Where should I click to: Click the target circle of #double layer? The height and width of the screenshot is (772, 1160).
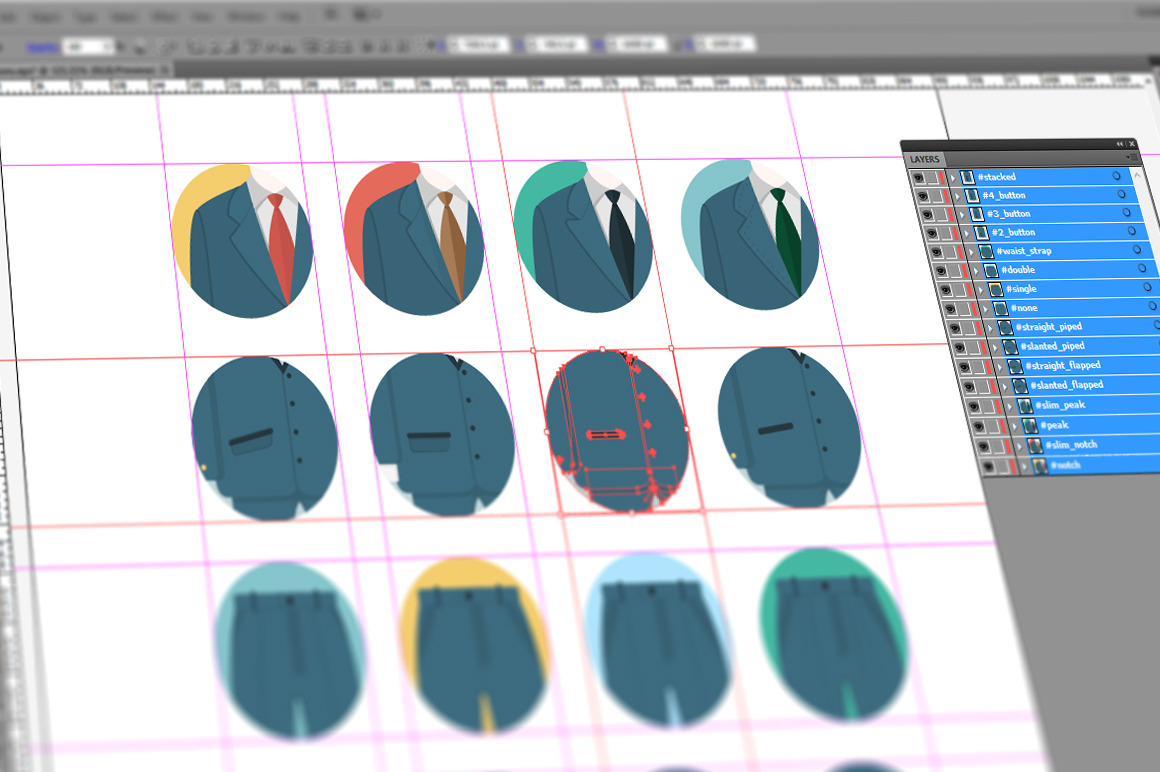(x=1141, y=269)
